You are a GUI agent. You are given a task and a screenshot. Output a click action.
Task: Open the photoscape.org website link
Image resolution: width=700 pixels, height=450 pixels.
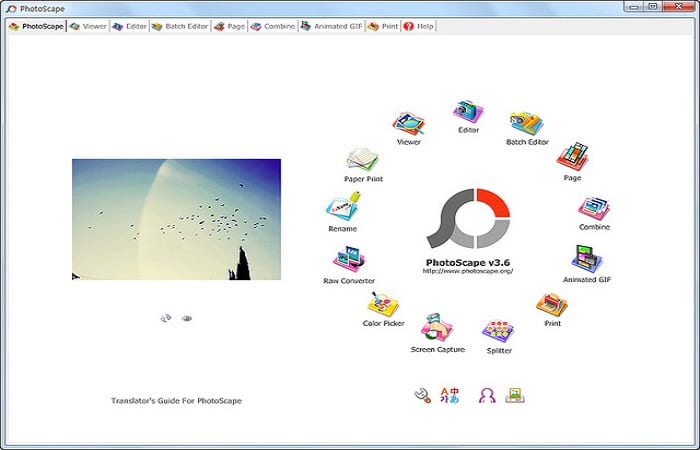pyautogui.click(x=468, y=271)
